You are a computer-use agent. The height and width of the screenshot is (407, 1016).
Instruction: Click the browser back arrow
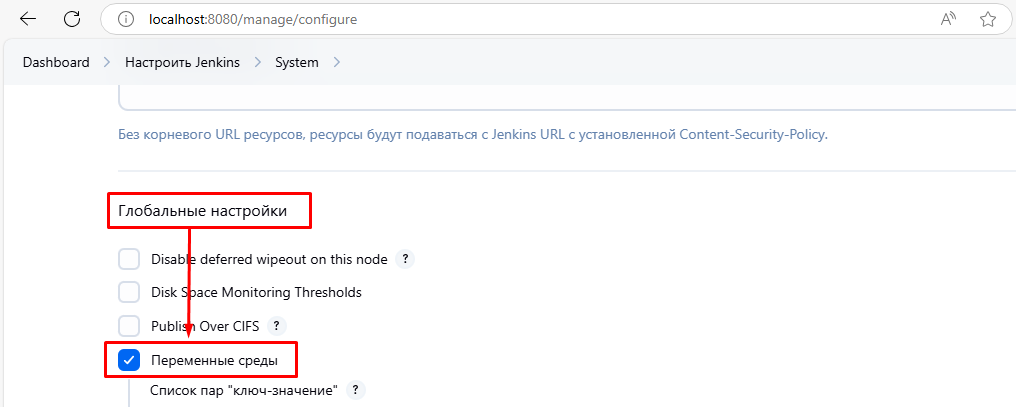tap(28, 19)
